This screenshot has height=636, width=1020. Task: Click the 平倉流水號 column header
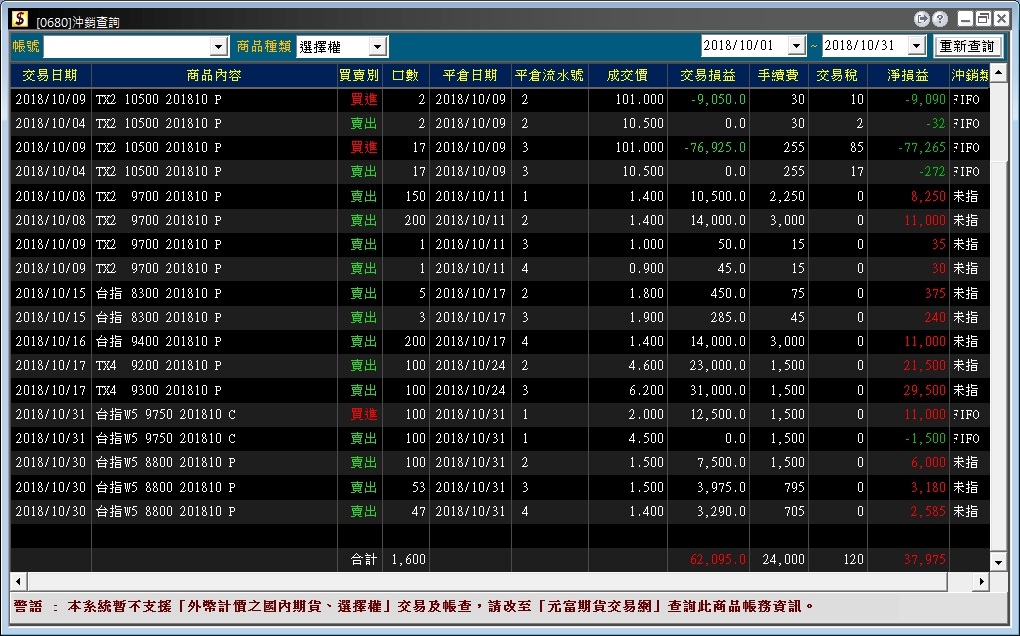[550, 75]
